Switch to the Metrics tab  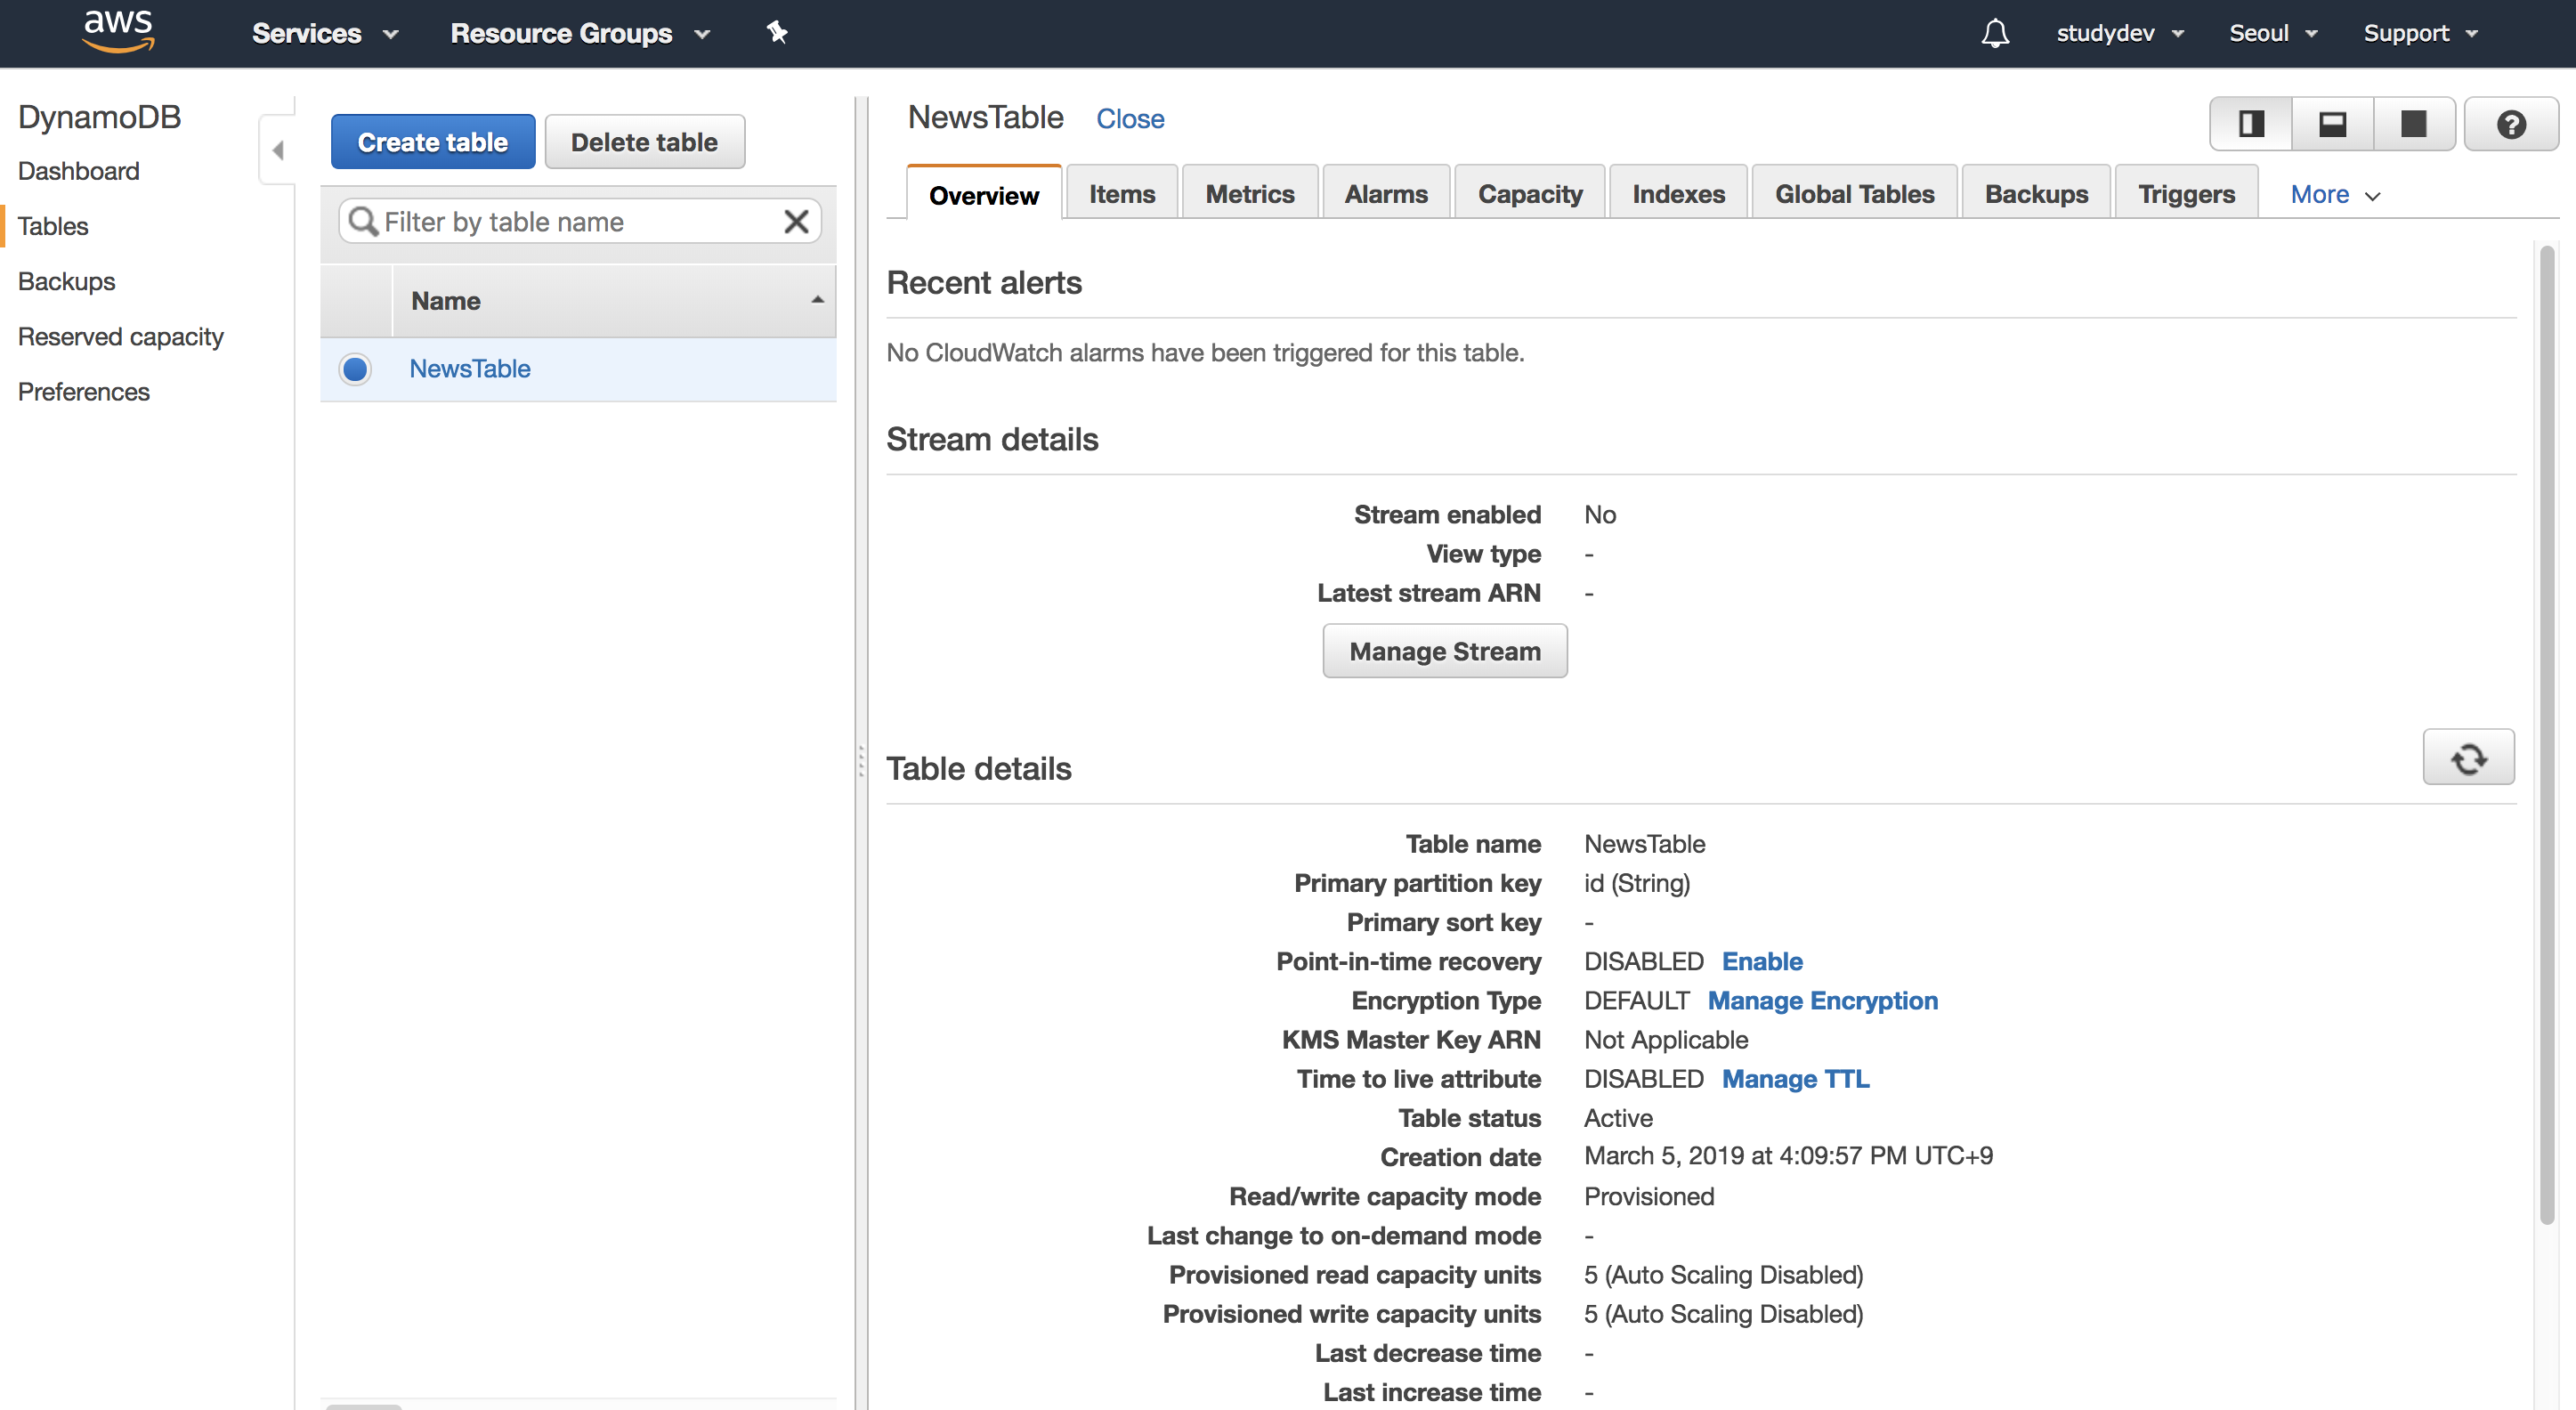point(1249,193)
